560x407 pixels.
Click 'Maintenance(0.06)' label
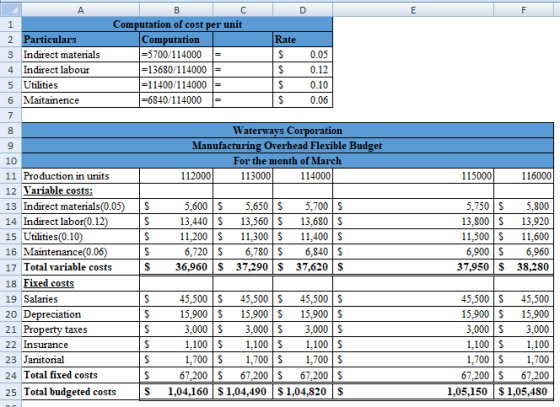pos(81,252)
